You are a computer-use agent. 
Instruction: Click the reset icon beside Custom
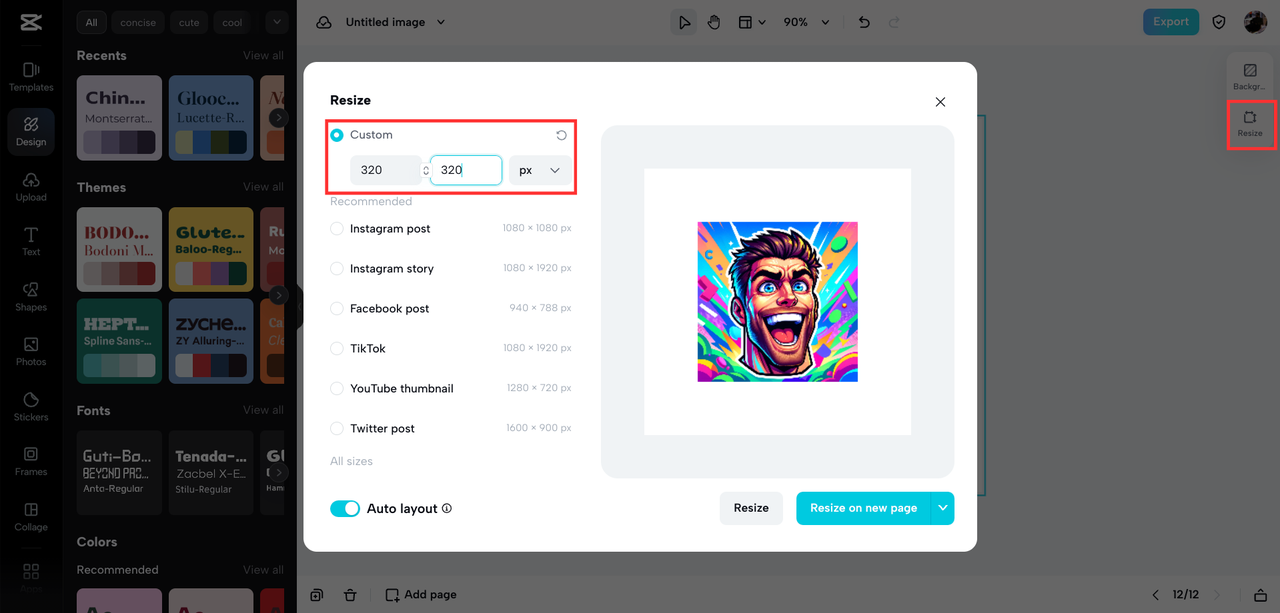[x=562, y=135]
